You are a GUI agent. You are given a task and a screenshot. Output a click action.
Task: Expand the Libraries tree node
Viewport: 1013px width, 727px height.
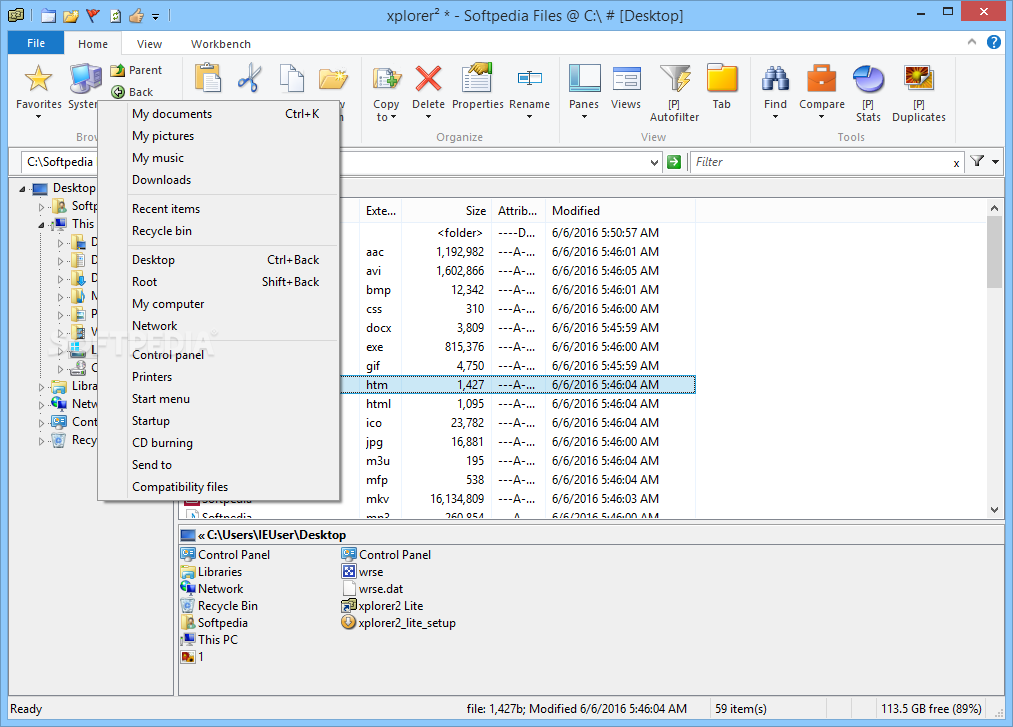[41, 386]
